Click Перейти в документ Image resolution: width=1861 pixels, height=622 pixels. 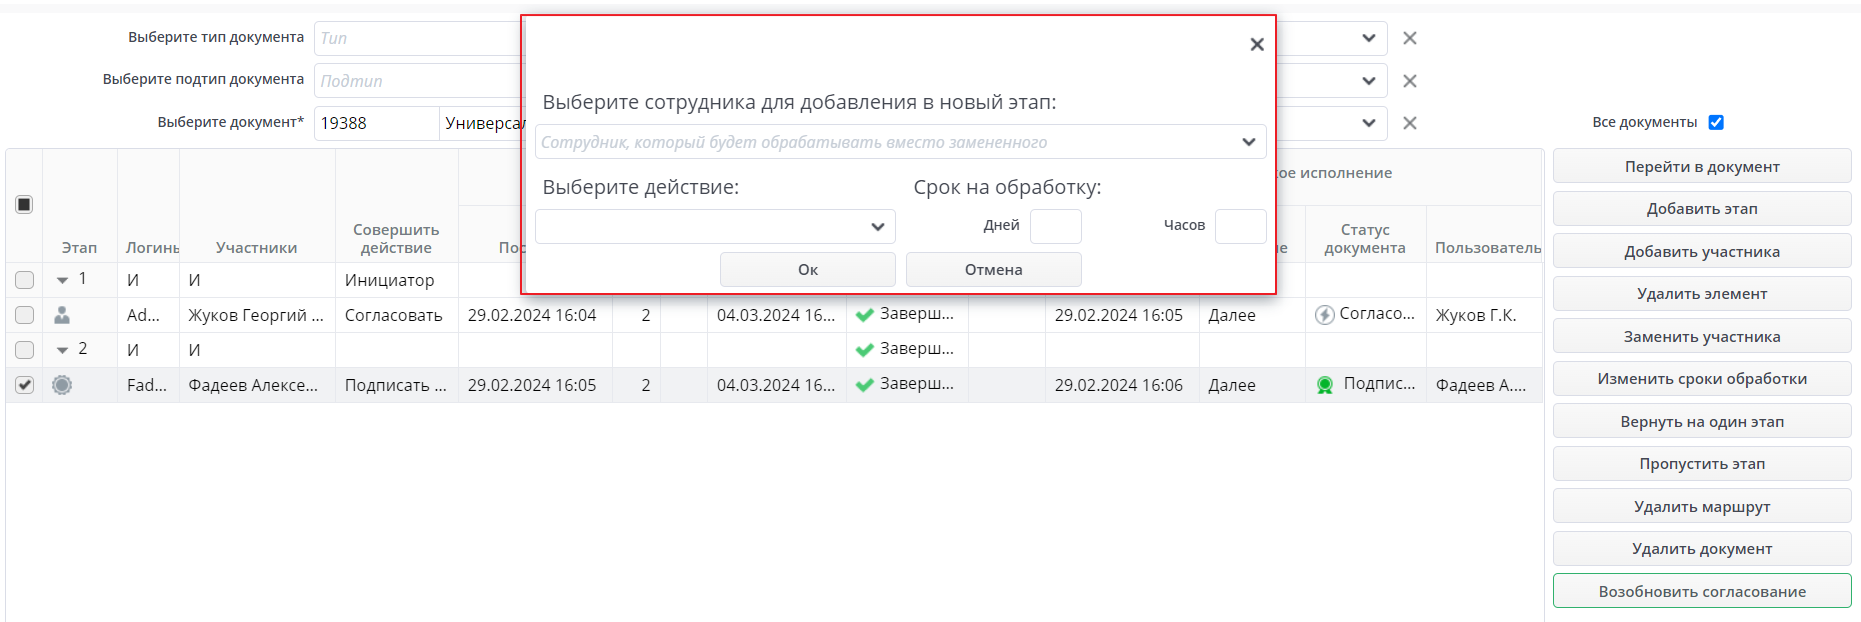pyautogui.click(x=1702, y=167)
